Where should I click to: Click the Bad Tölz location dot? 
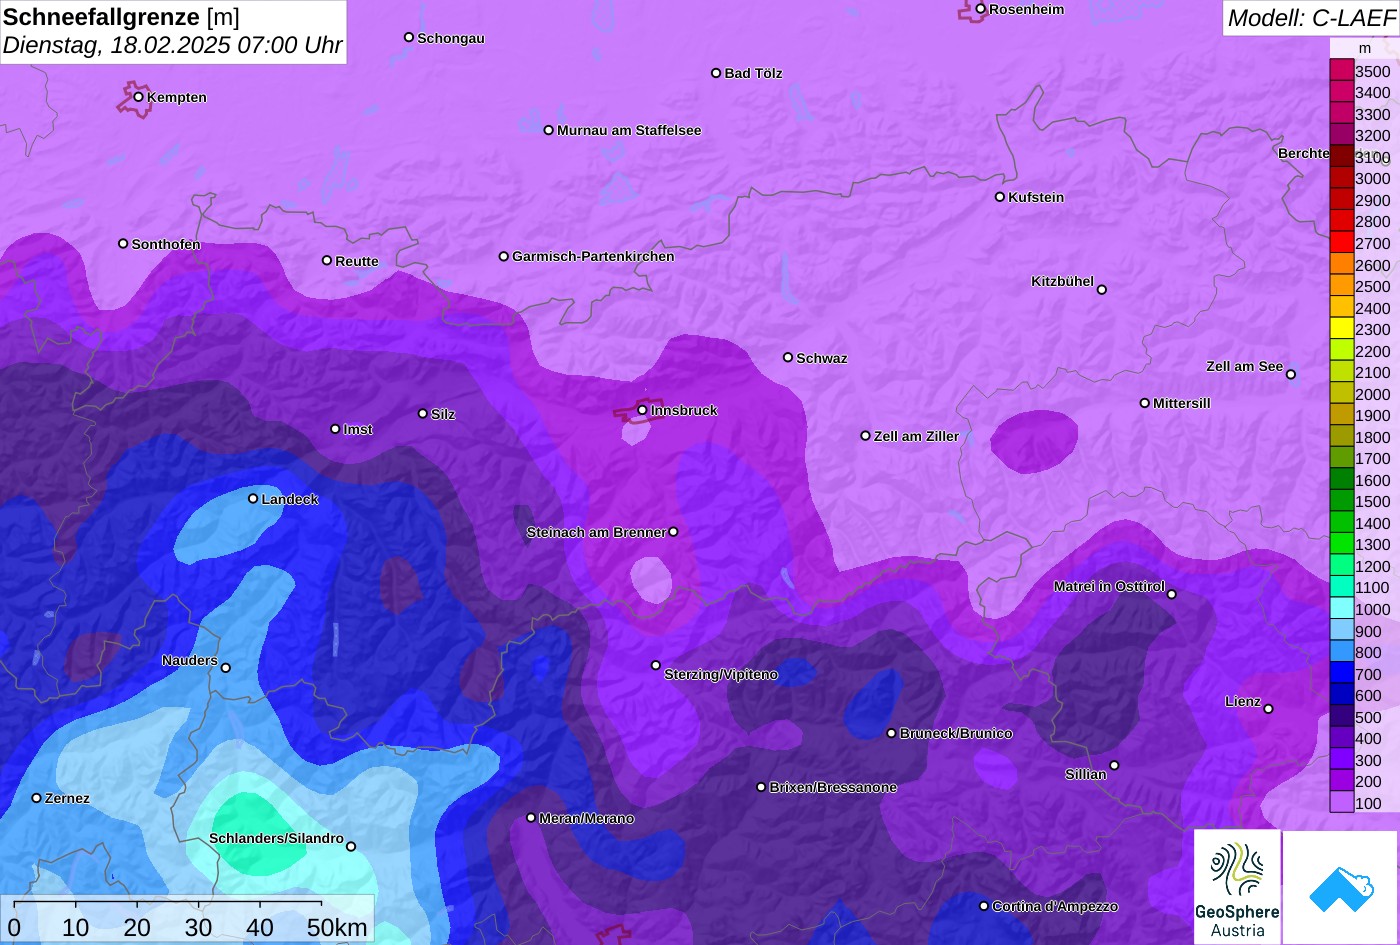716,73
